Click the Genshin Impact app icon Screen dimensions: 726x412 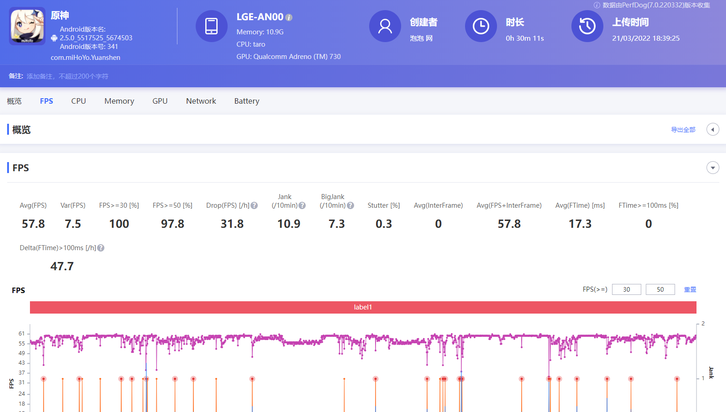tap(27, 28)
